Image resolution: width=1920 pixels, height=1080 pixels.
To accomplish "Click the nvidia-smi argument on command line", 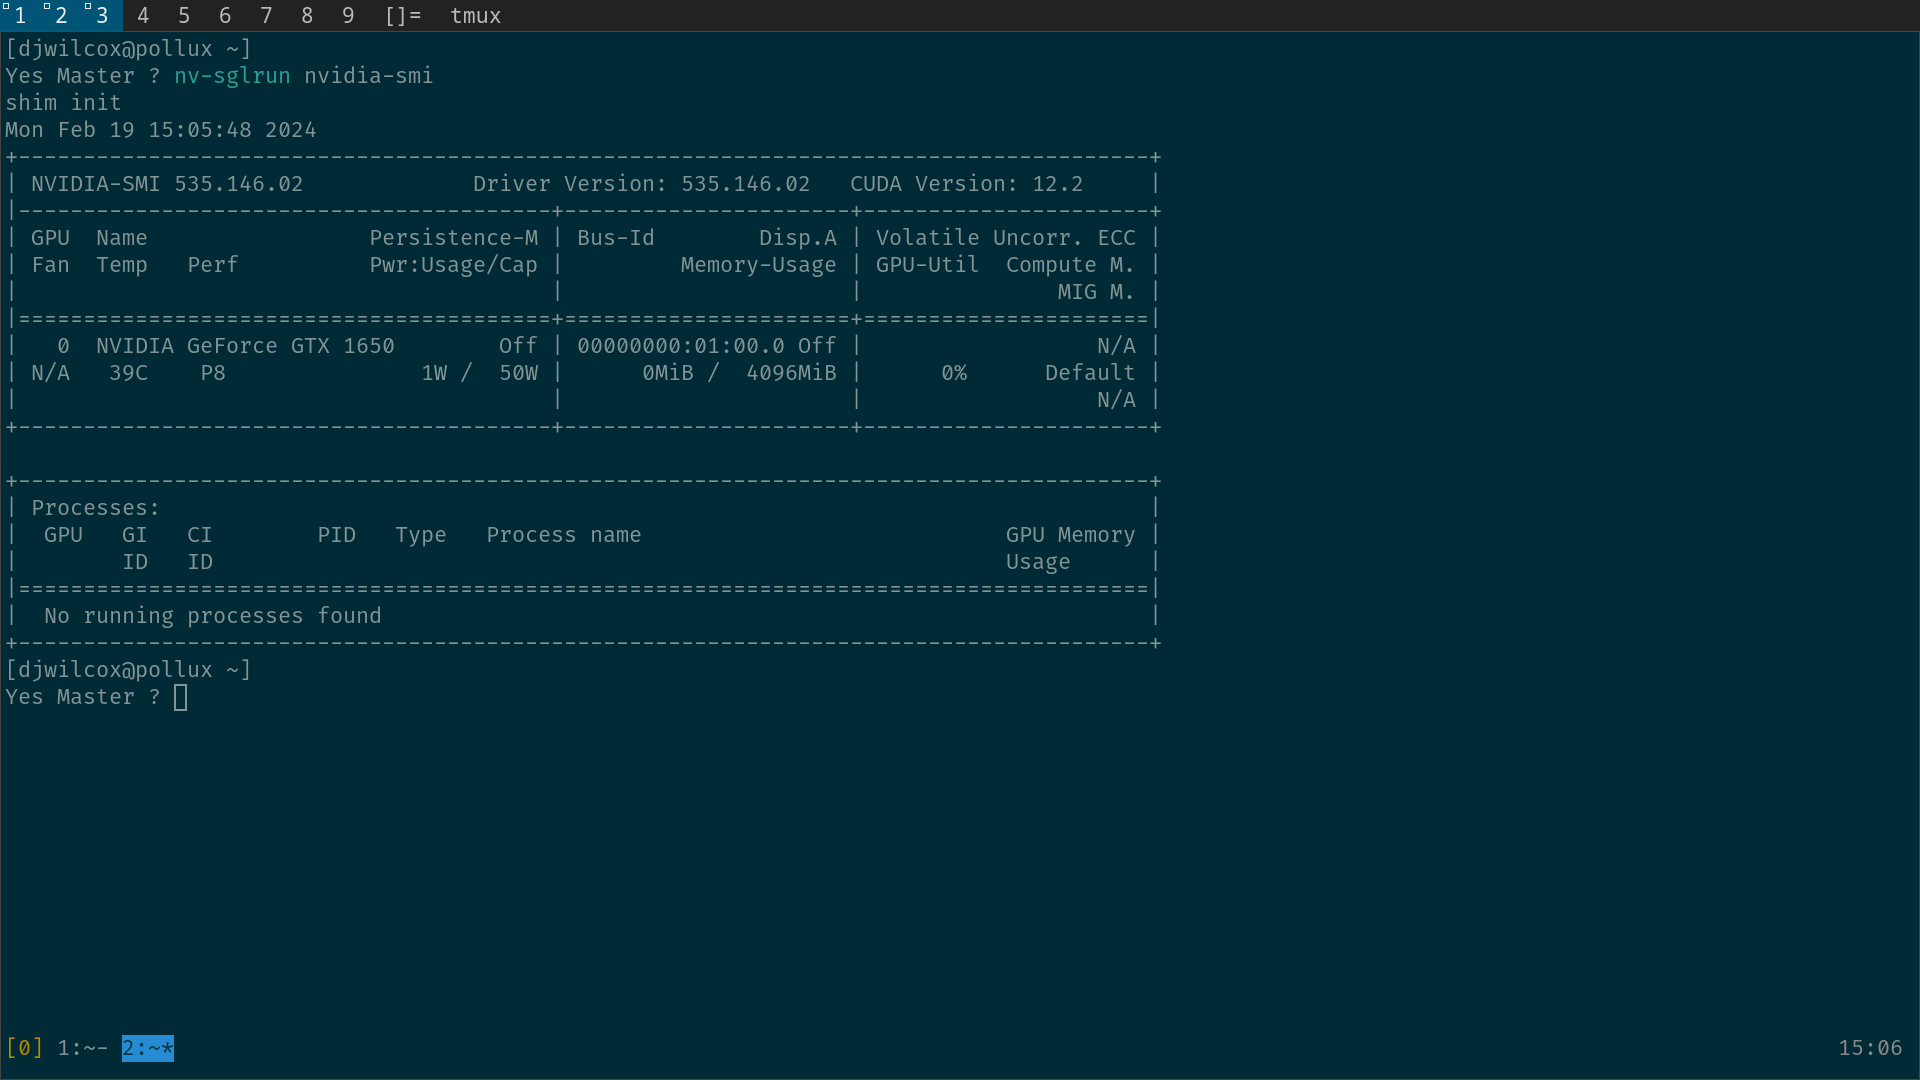I will click(369, 76).
